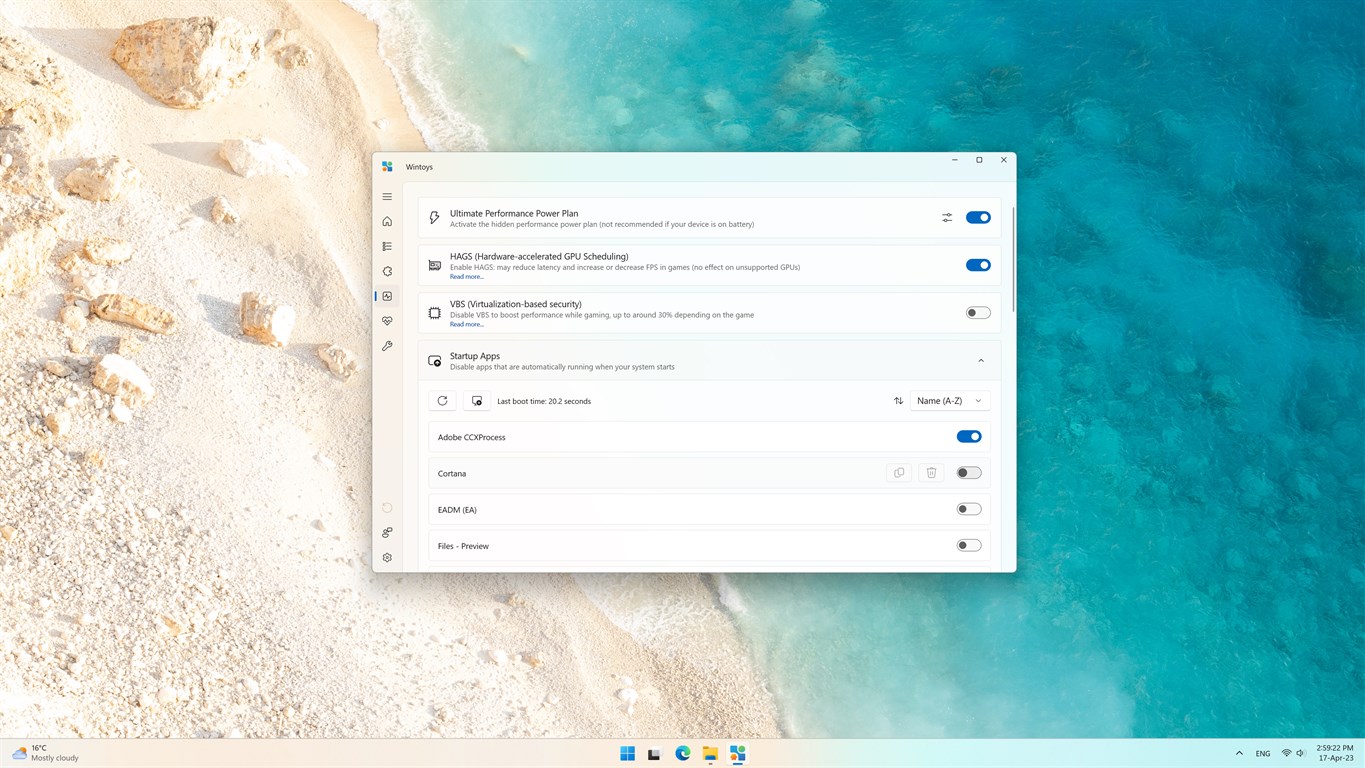Screen dimensions: 1365x768
Task: Click the Wintoys taskbar icon
Action: tap(738, 754)
